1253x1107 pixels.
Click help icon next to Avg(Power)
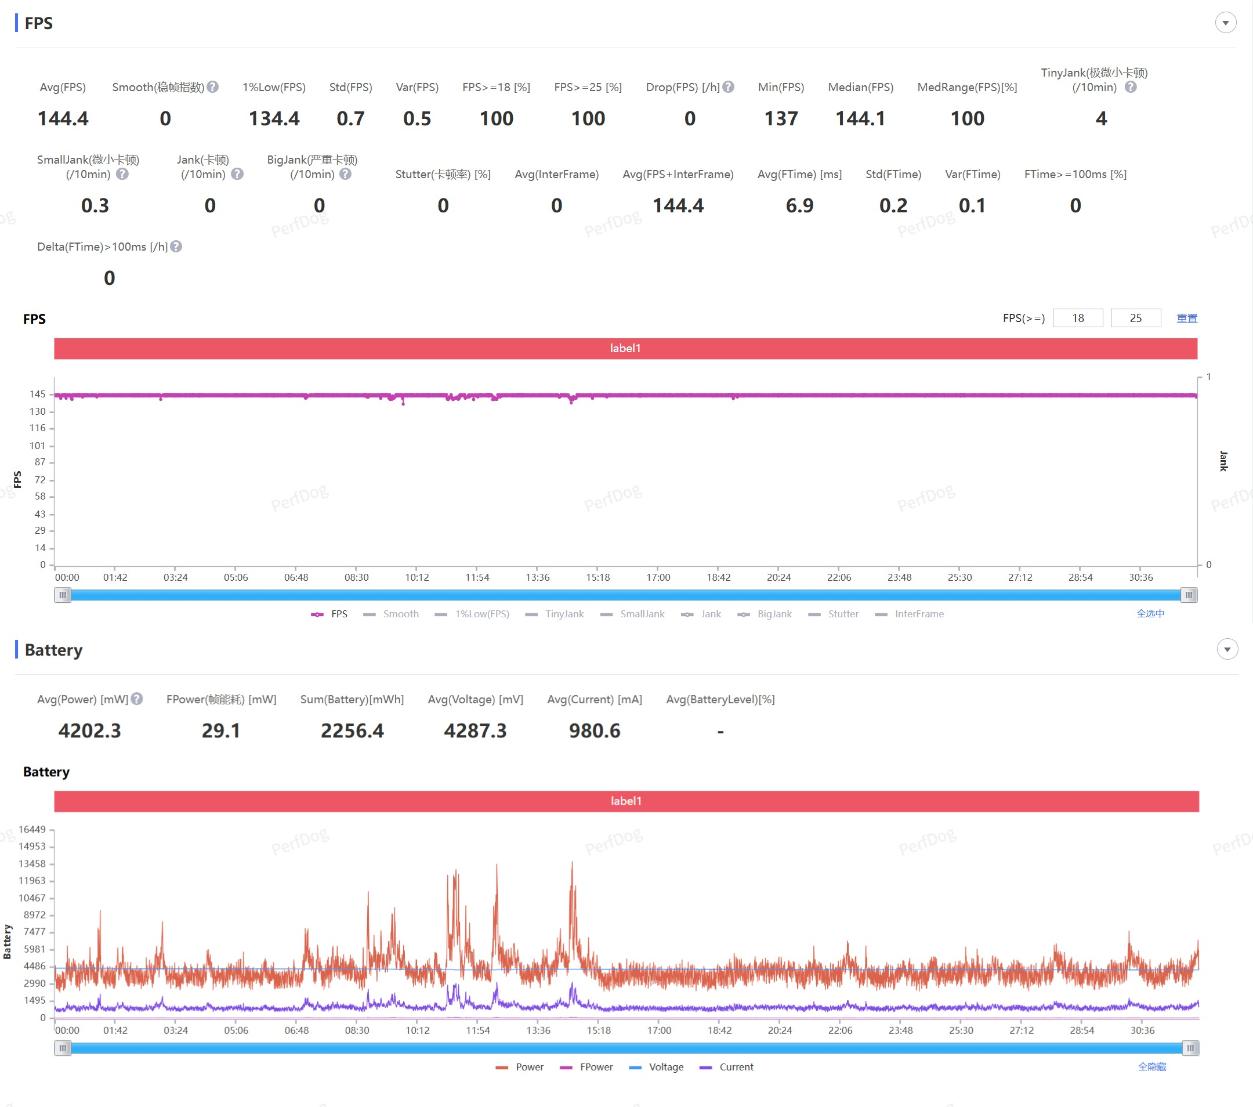pyautogui.click(x=137, y=699)
